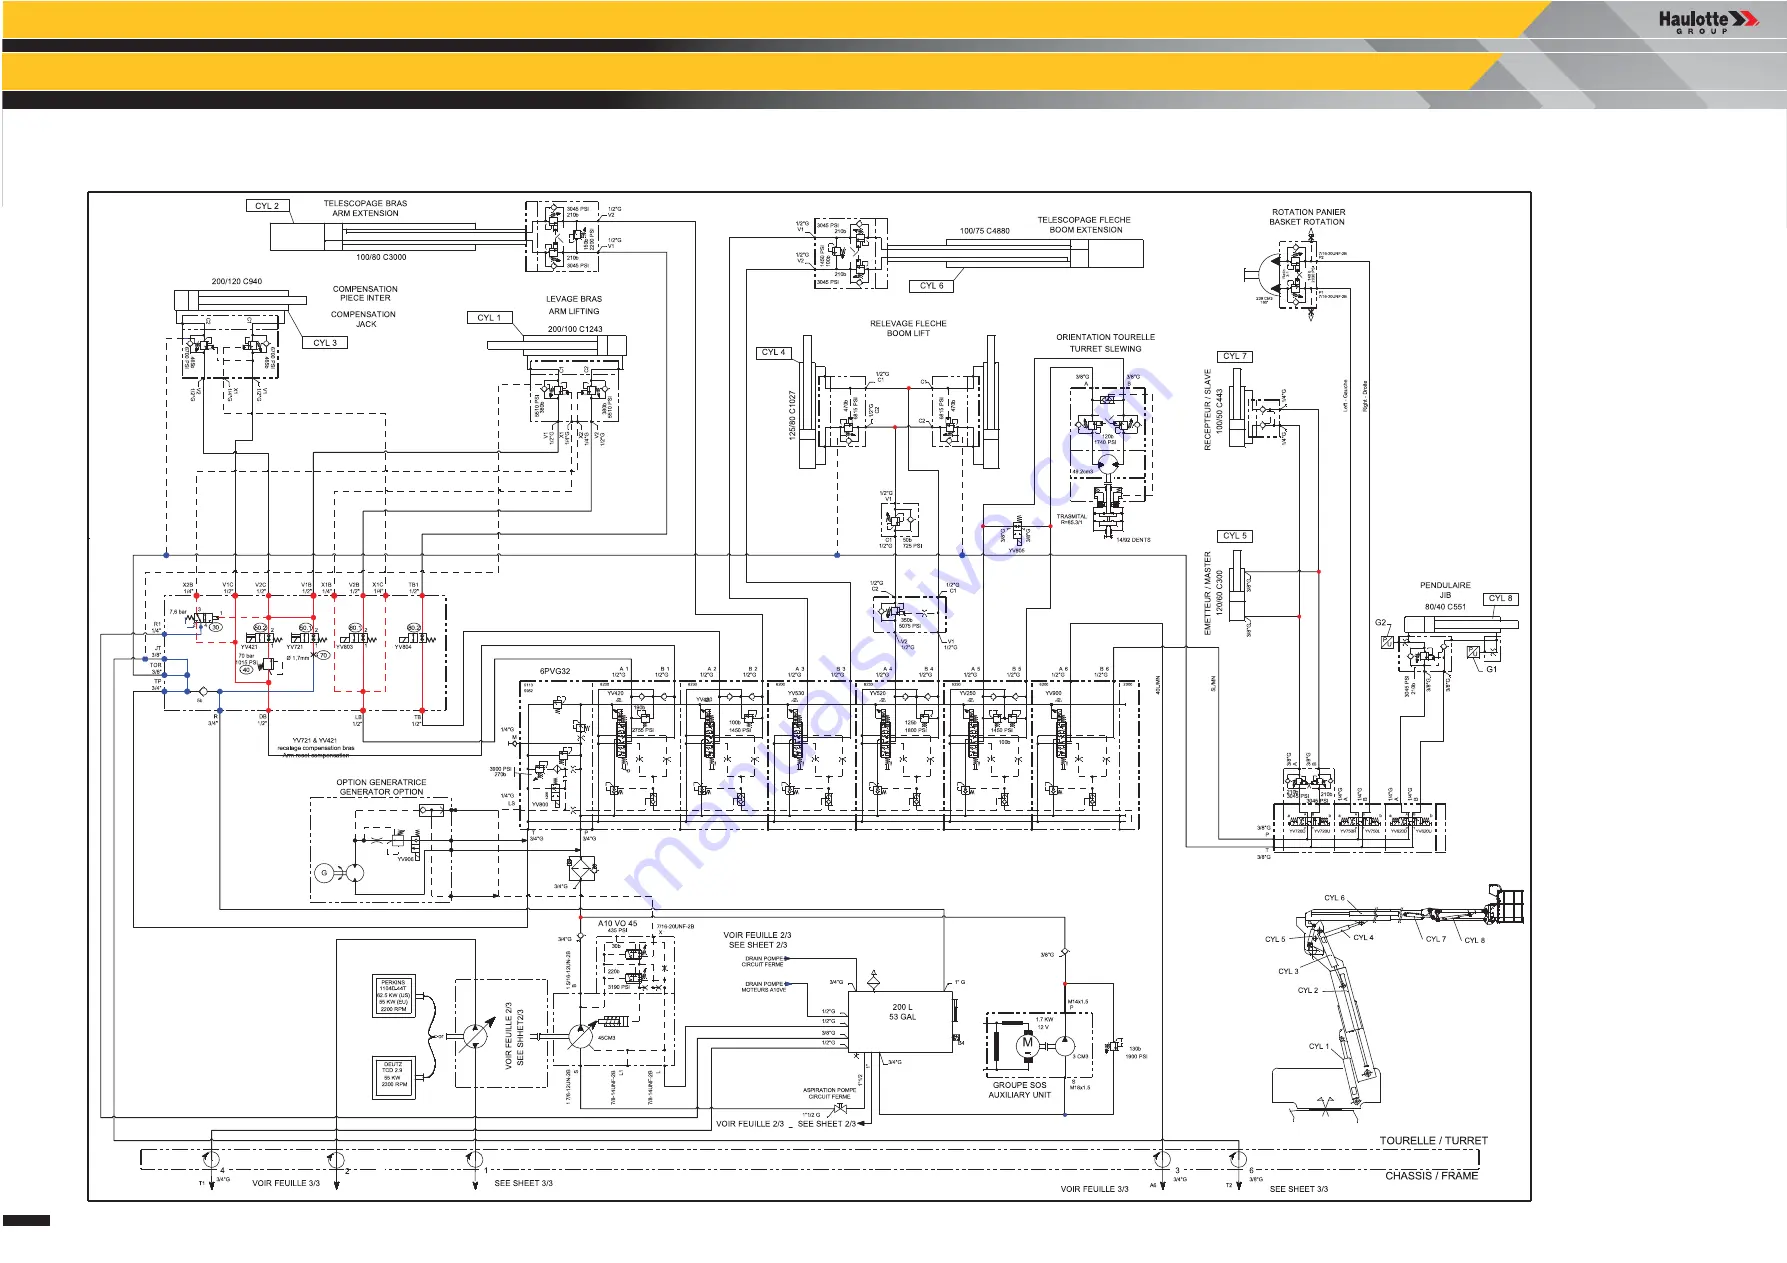Click the boxed CYL 6 label under boom extension

pos(933,286)
